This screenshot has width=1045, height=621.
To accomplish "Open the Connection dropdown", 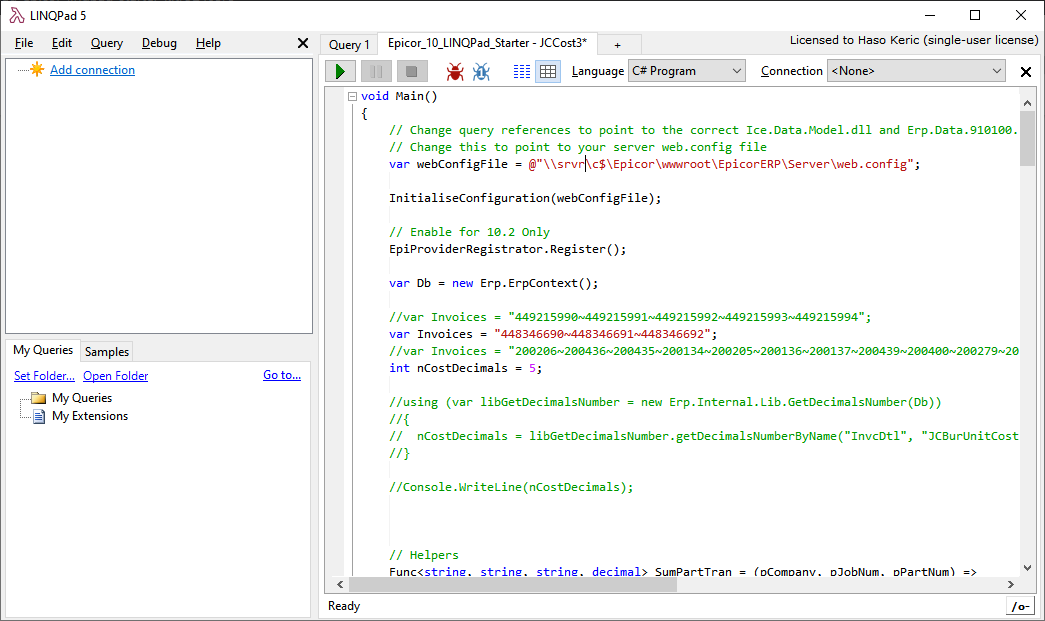I will pos(916,71).
